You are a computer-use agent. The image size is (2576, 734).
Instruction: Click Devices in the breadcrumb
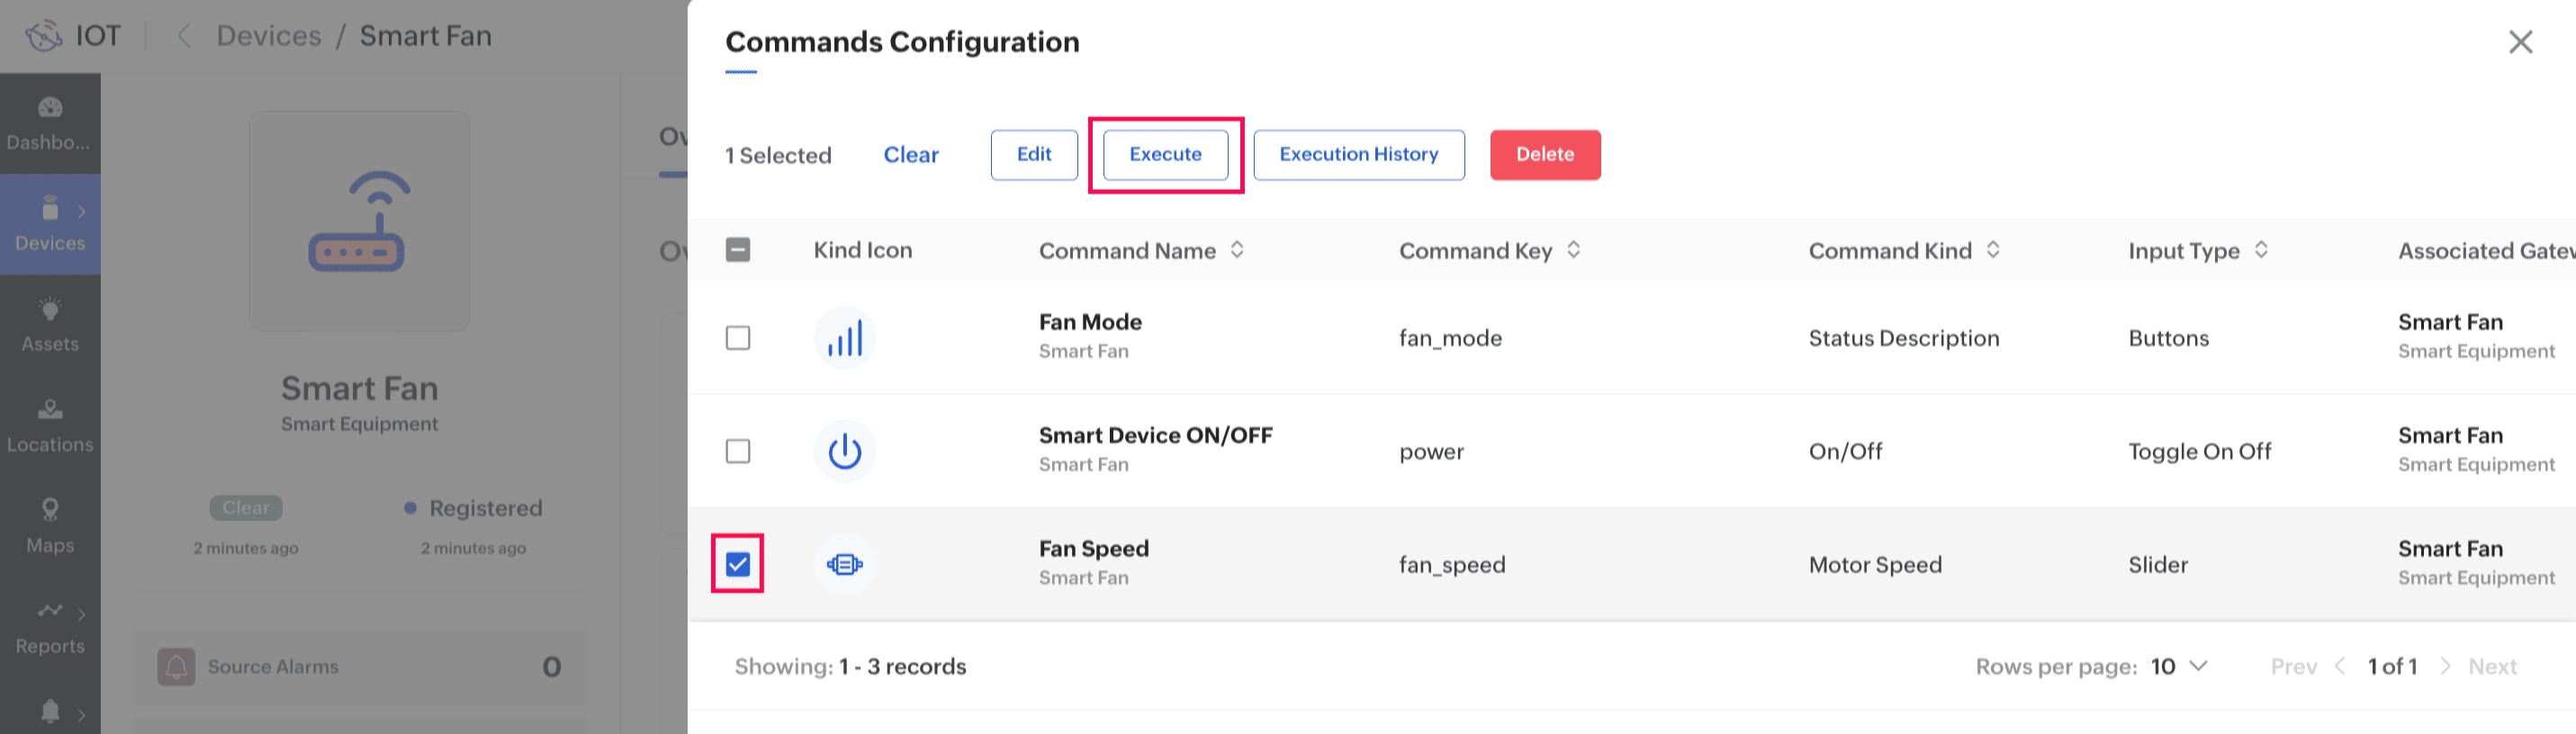[269, 36]
